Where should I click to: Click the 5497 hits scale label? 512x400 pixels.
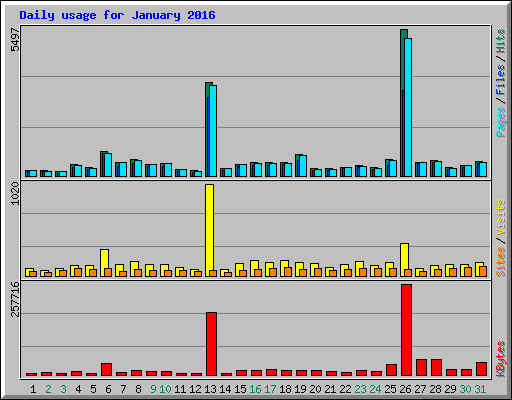coord(15,40)
